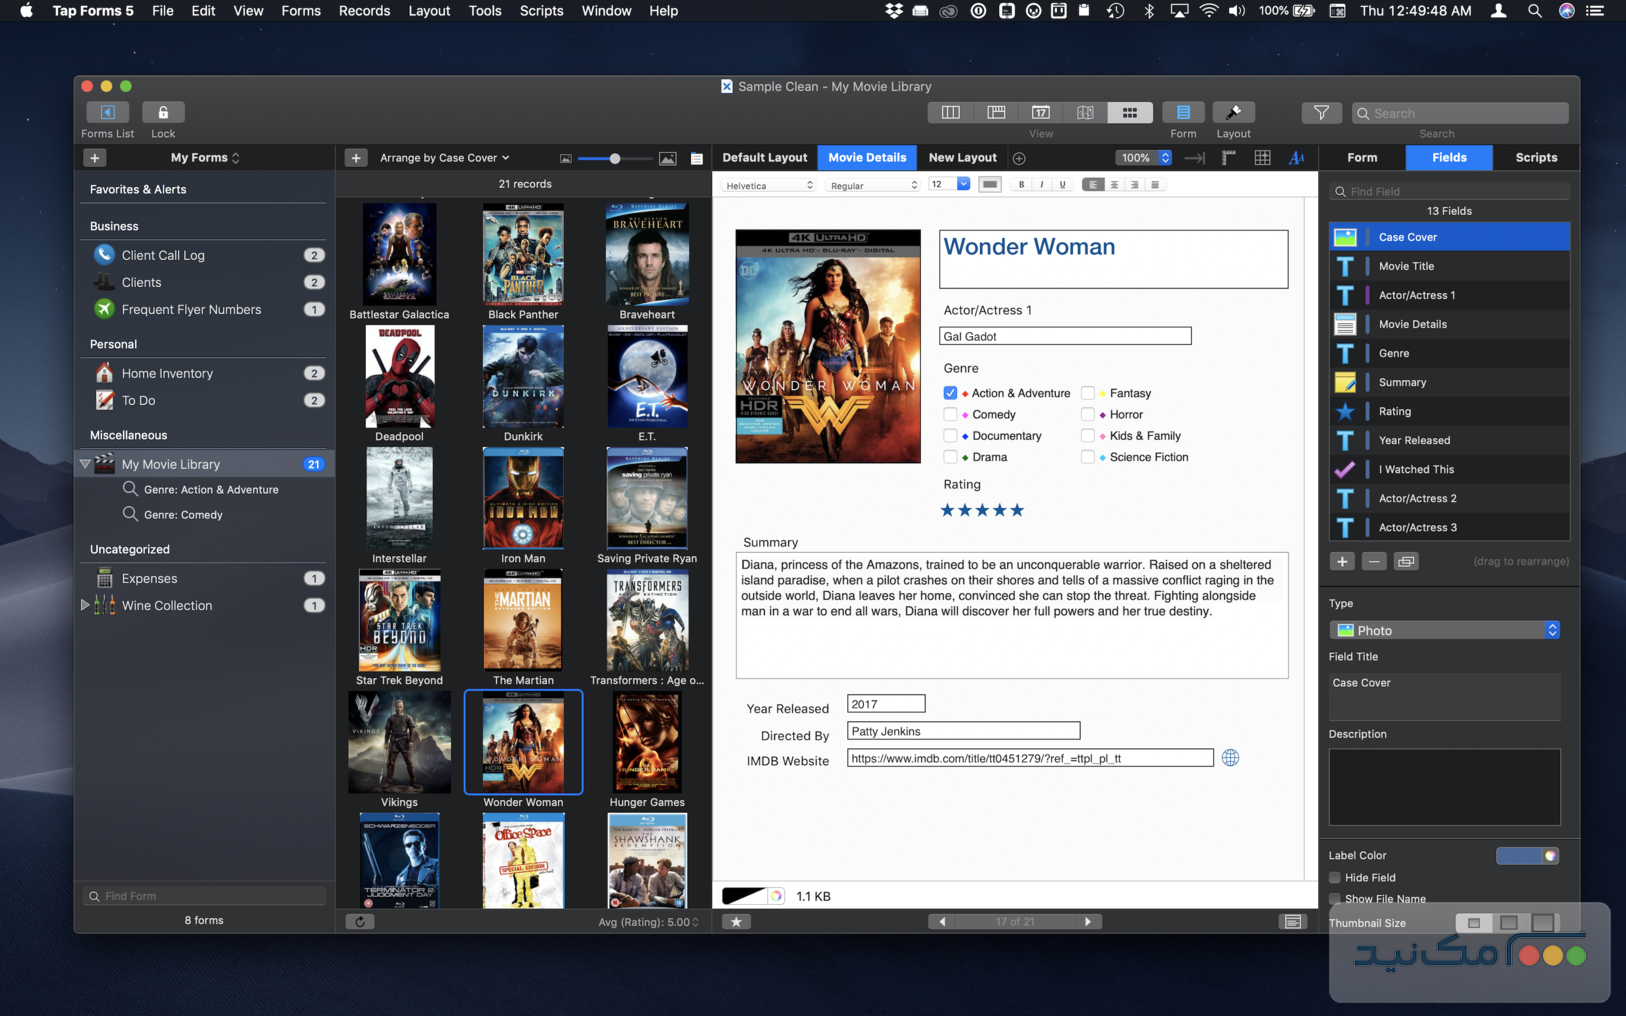
Task: Click the star icon in the bottom bar
Action: click(x=737, y=921)
